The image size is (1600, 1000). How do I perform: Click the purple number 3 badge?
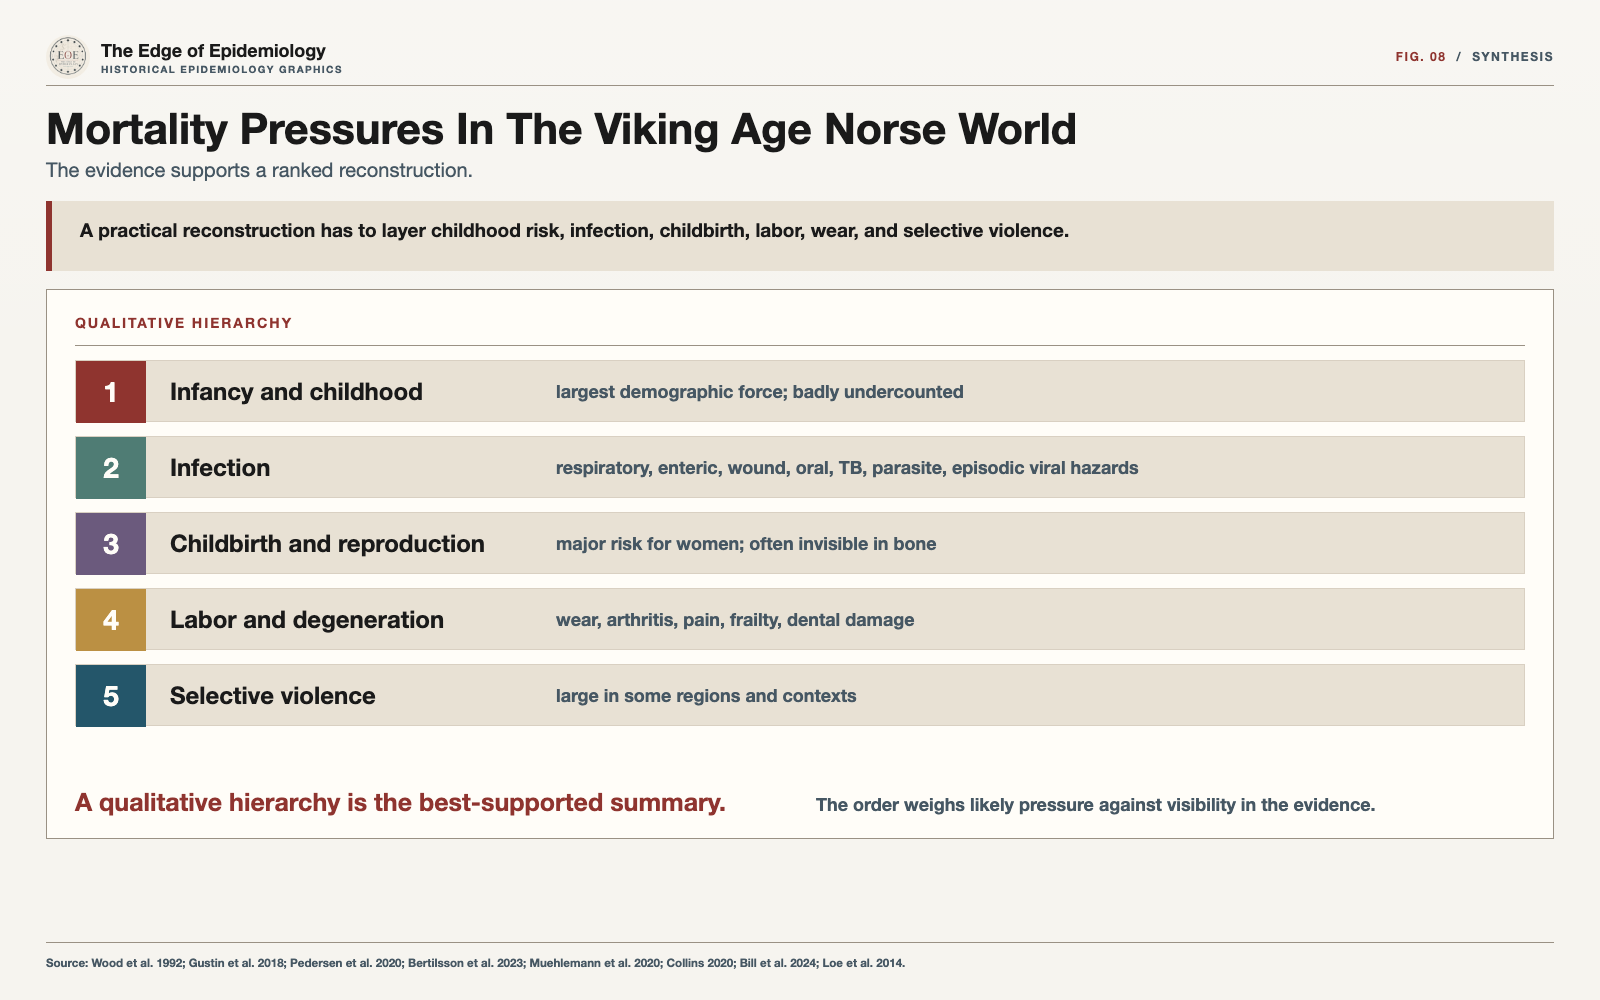[111, 544]
